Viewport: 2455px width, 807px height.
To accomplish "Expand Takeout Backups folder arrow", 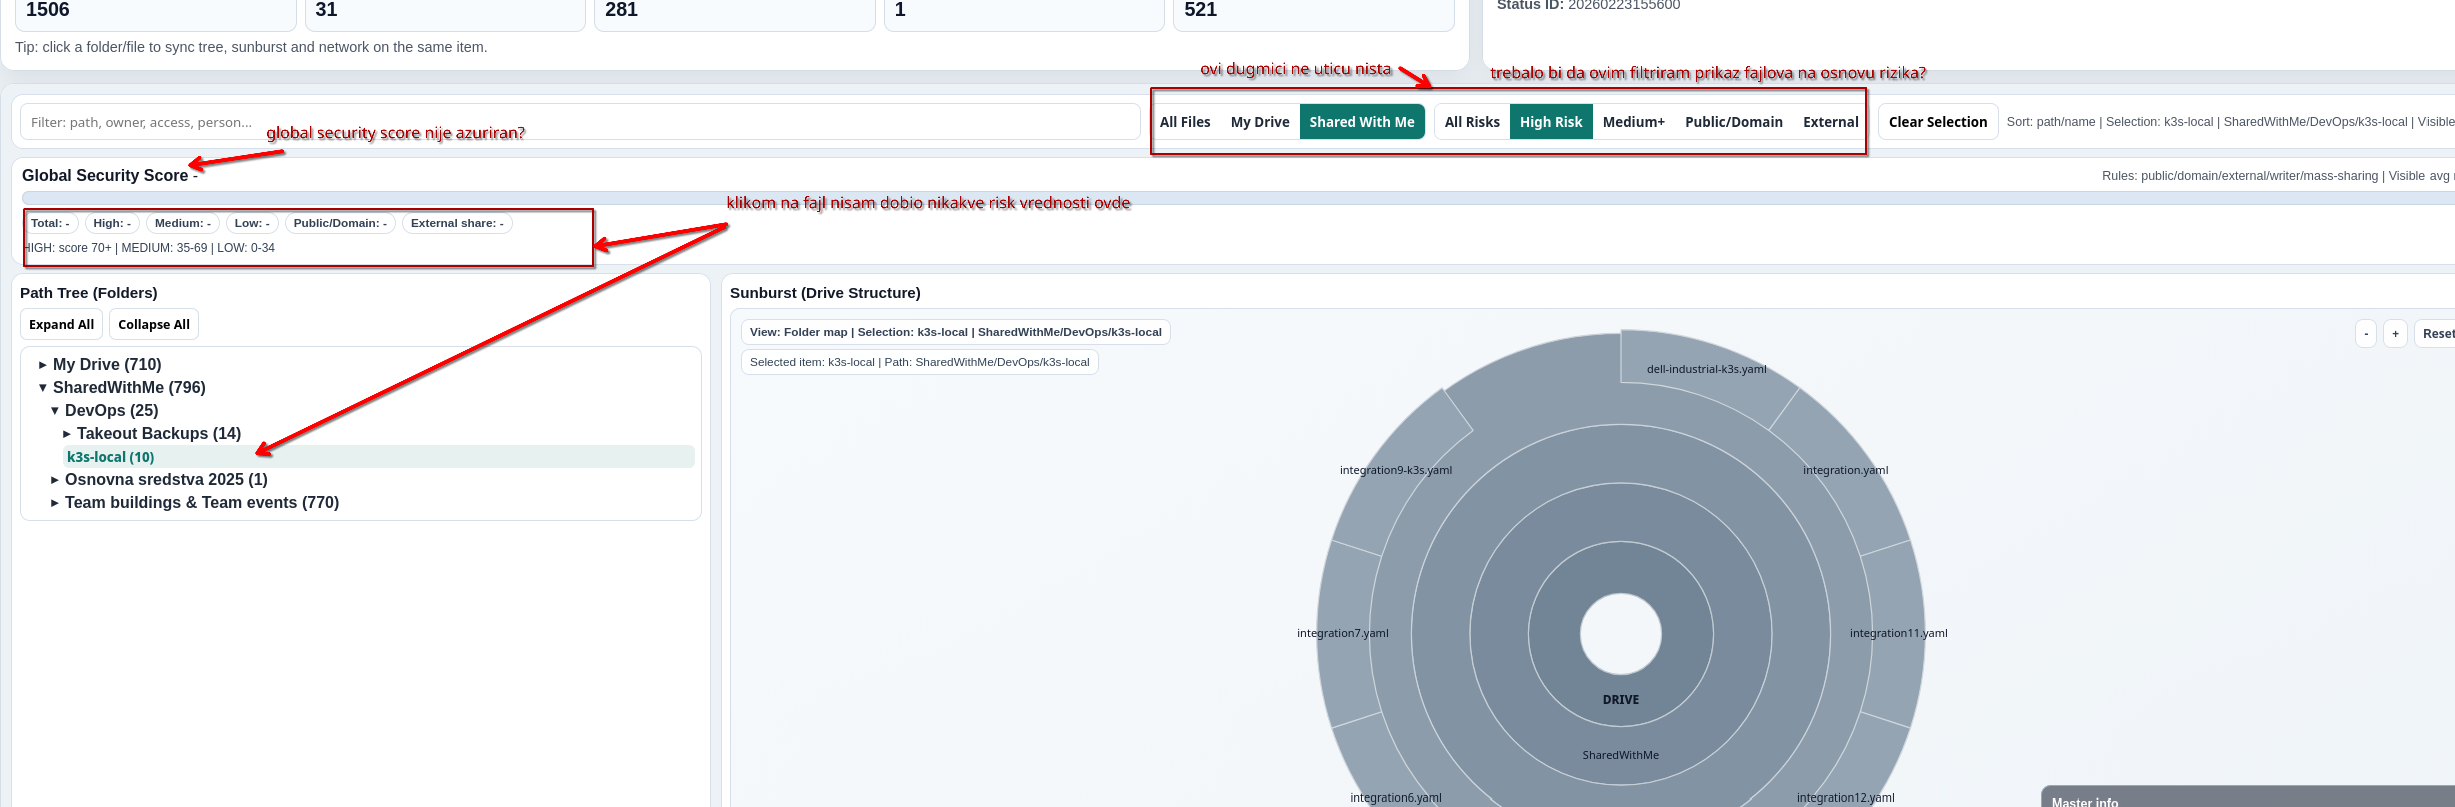I will pyautogui.click(x=67, y=434).
